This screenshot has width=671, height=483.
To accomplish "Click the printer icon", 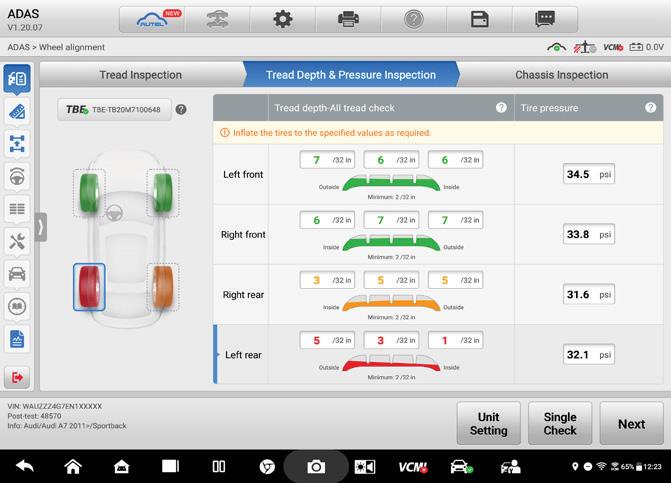I will (348, 20).
